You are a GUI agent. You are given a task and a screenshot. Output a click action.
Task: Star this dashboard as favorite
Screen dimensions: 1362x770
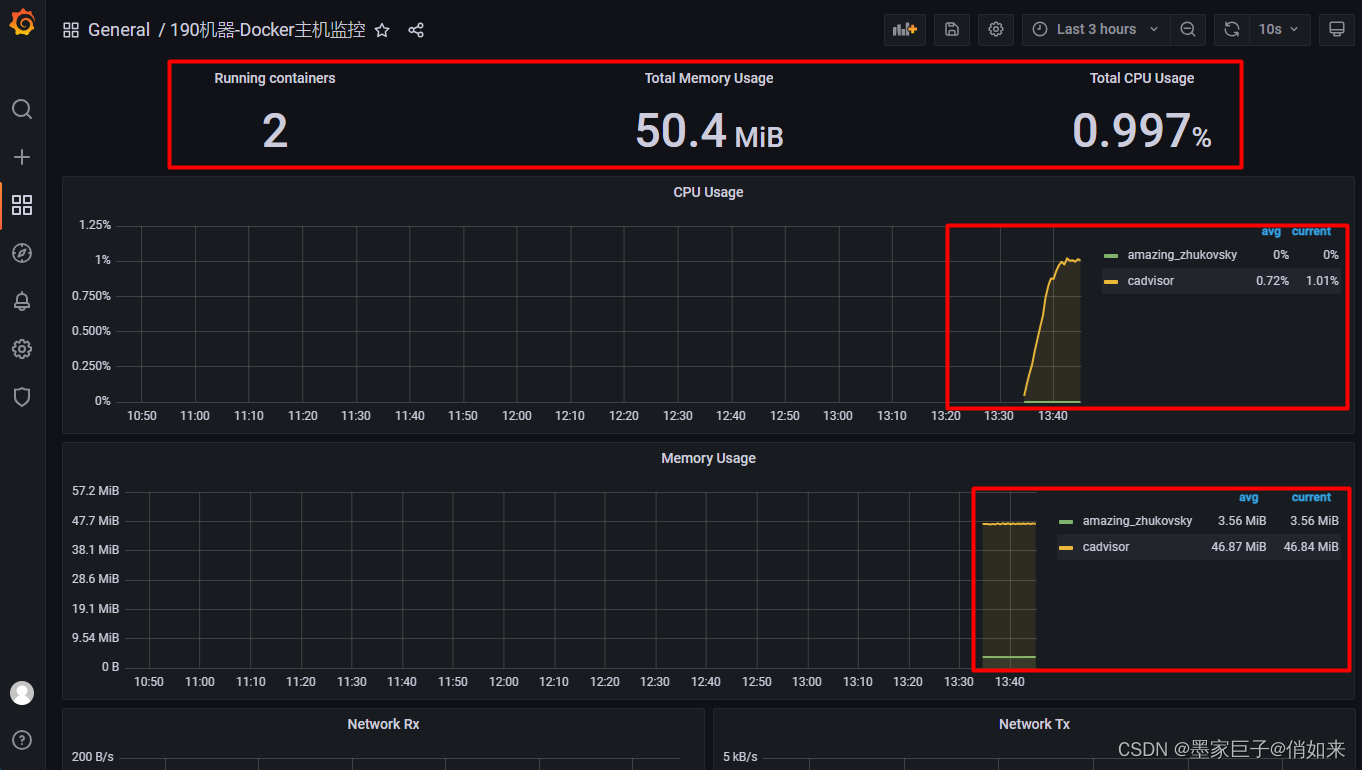pos(382,30)
